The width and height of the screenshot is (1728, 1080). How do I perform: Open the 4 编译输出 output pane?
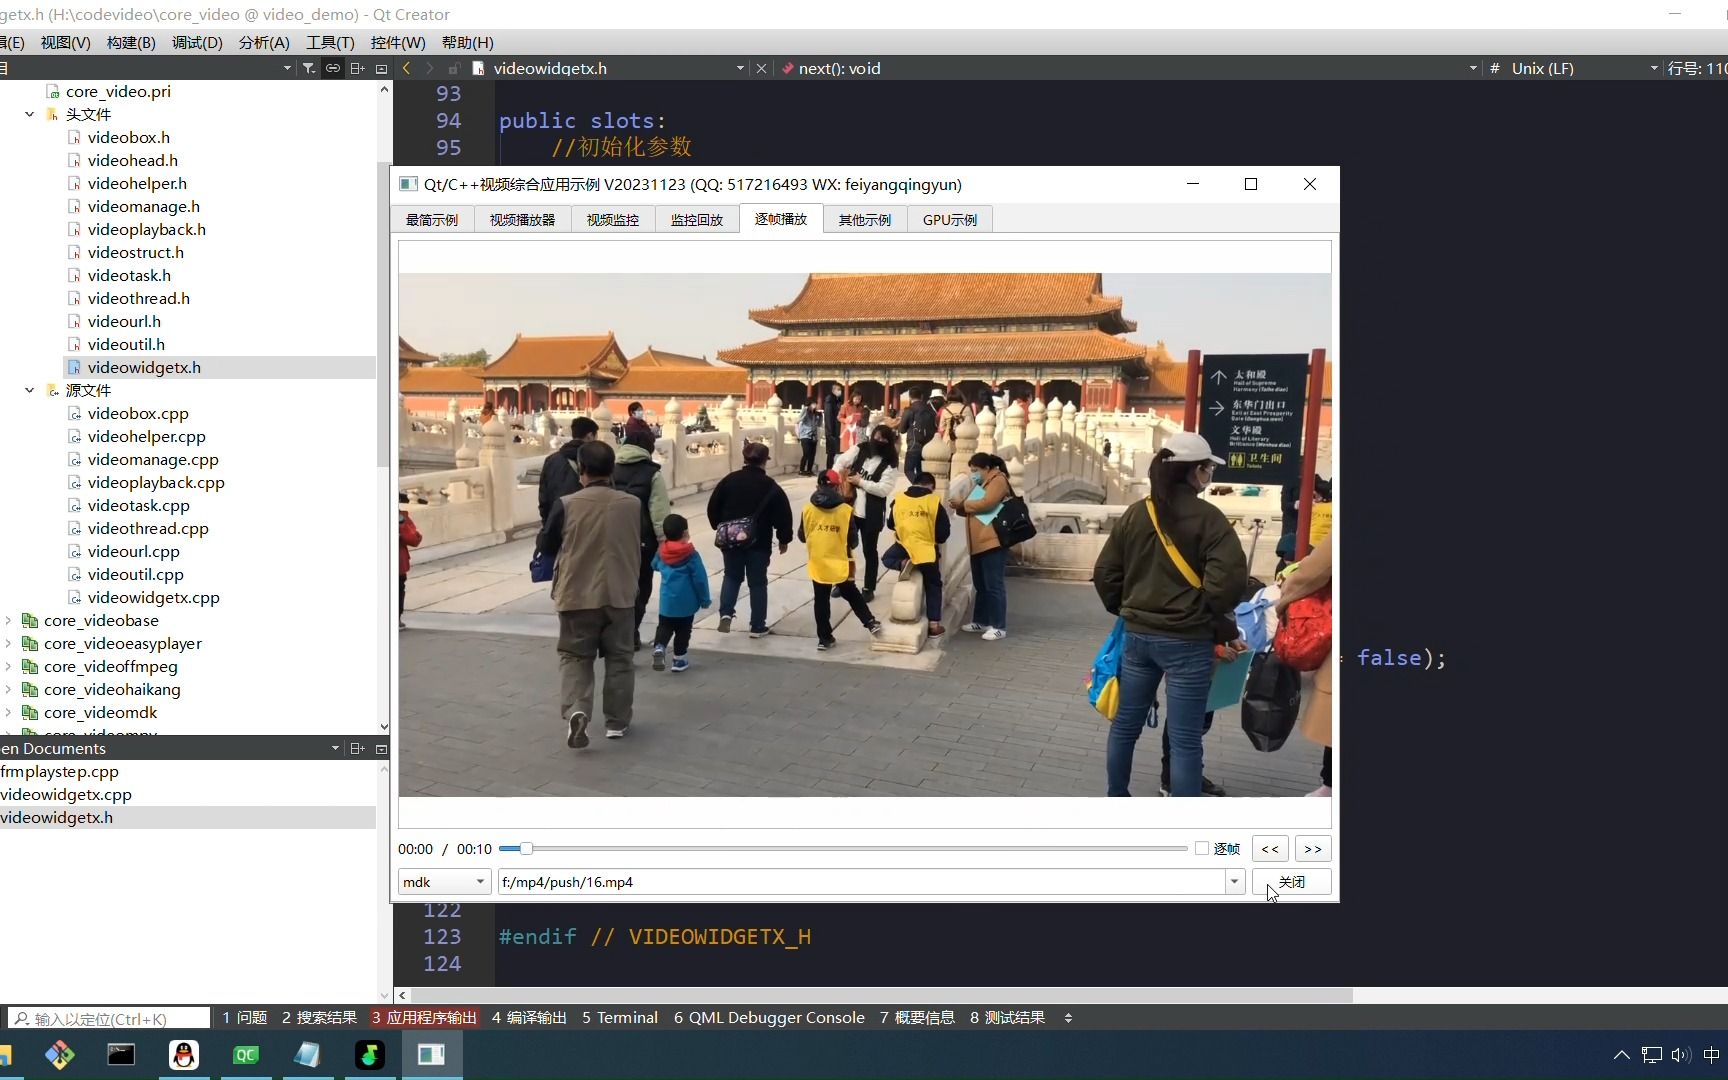point(529,1017)
